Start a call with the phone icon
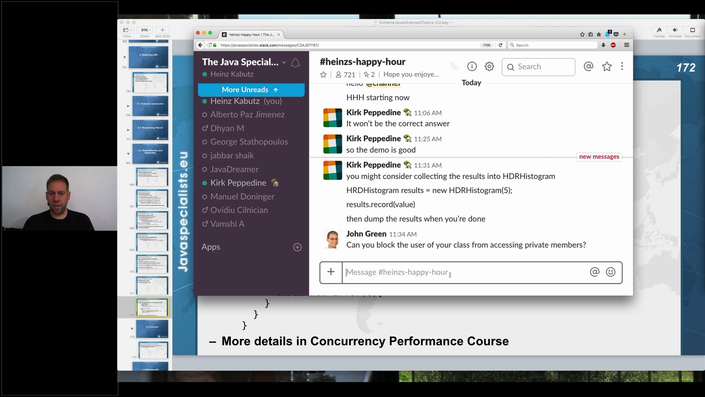The image size is (705, 397). (x=455, y=67)
